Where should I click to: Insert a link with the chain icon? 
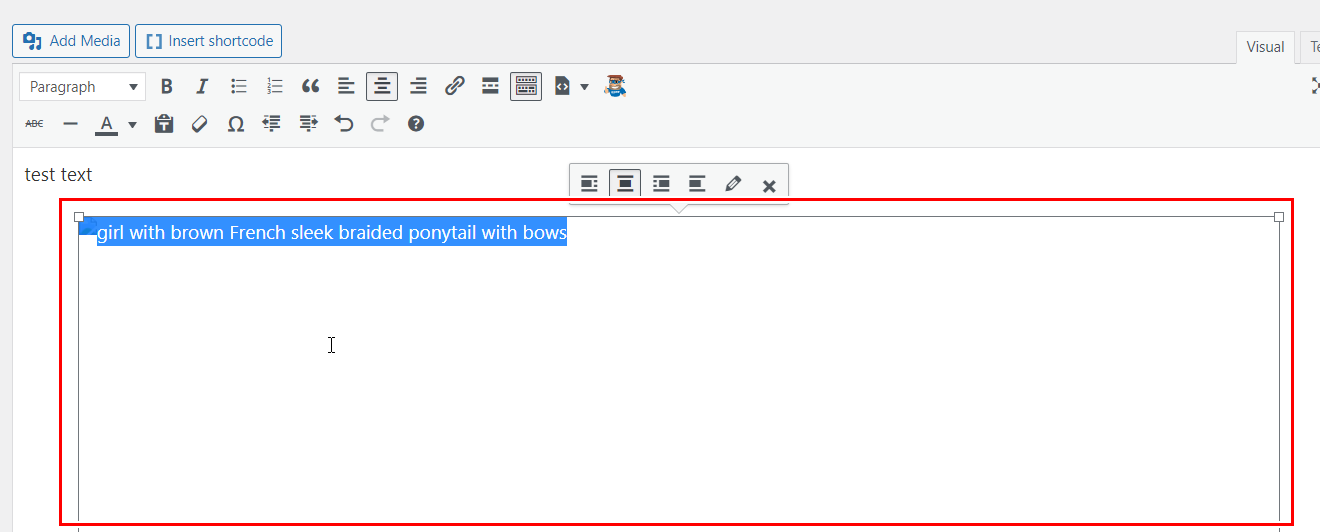454,87
